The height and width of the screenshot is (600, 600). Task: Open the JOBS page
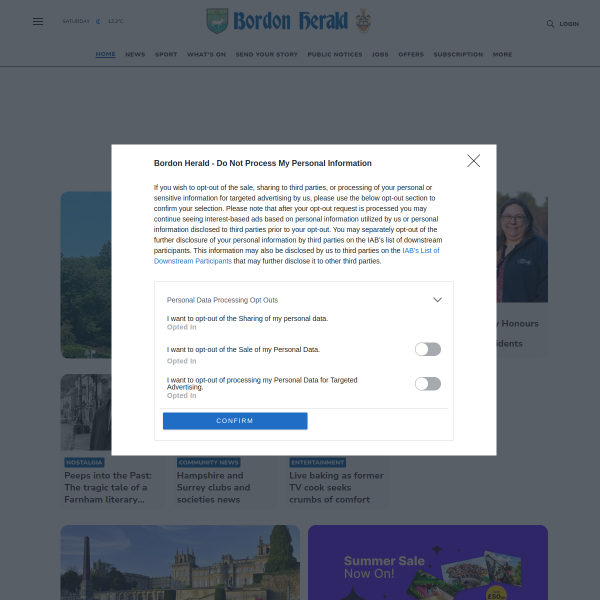click(380, 54)
